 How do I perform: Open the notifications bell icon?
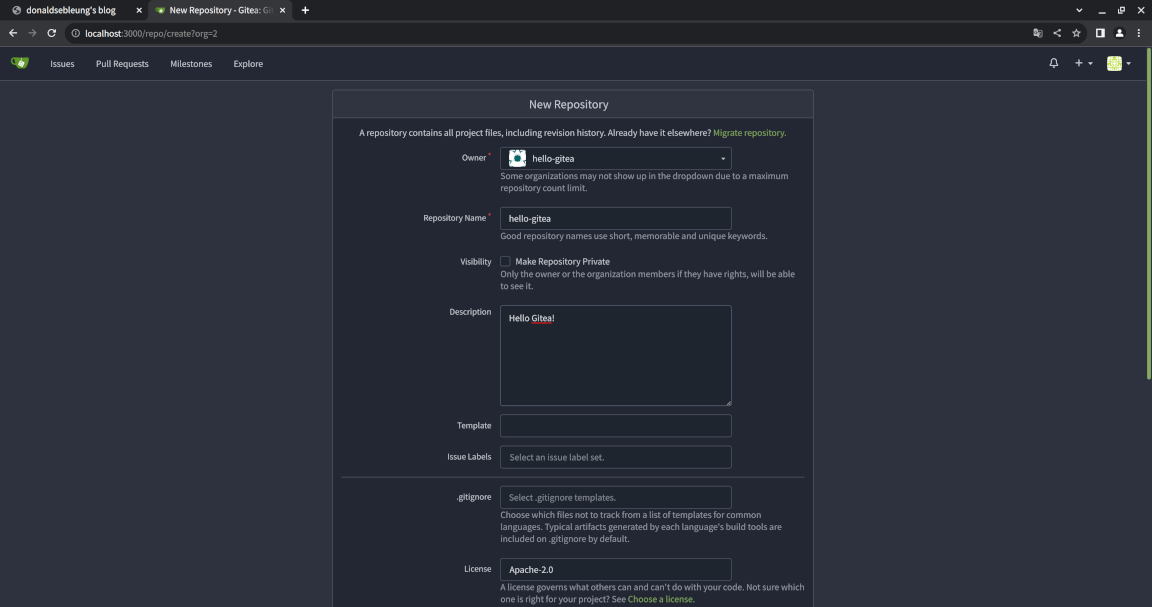[x=1053, y=63]
